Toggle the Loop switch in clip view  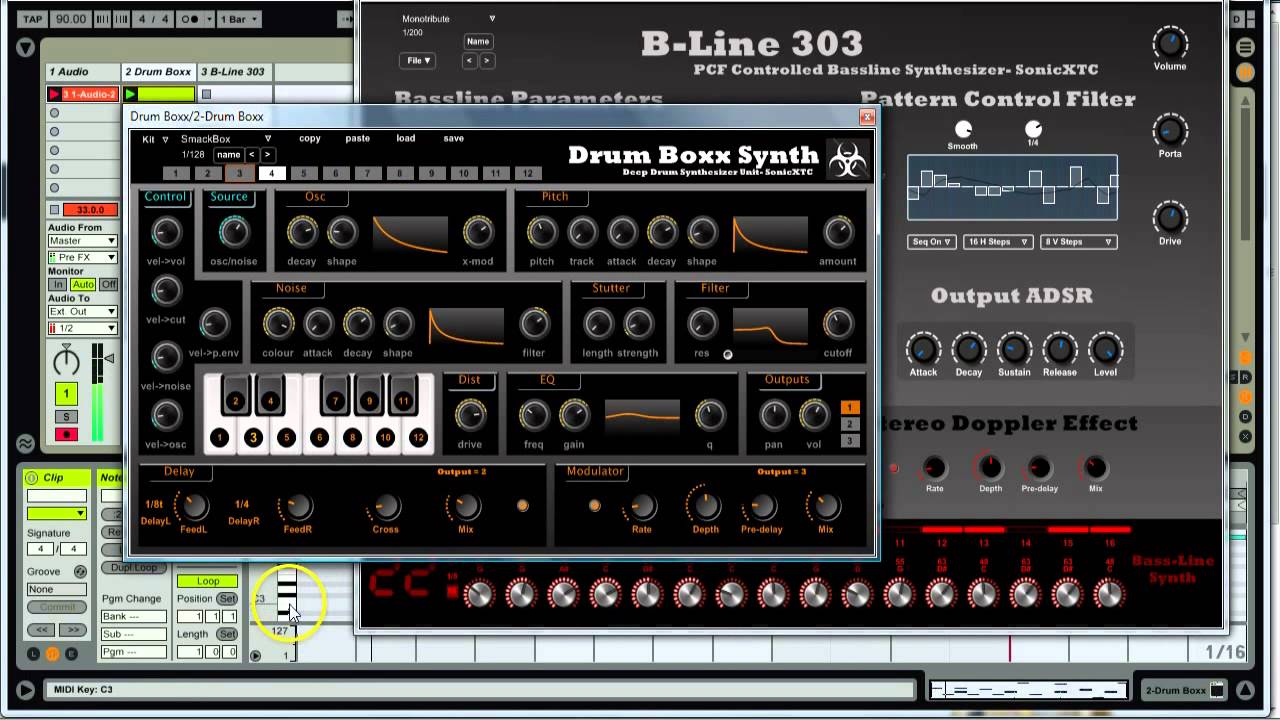point(208,581)
